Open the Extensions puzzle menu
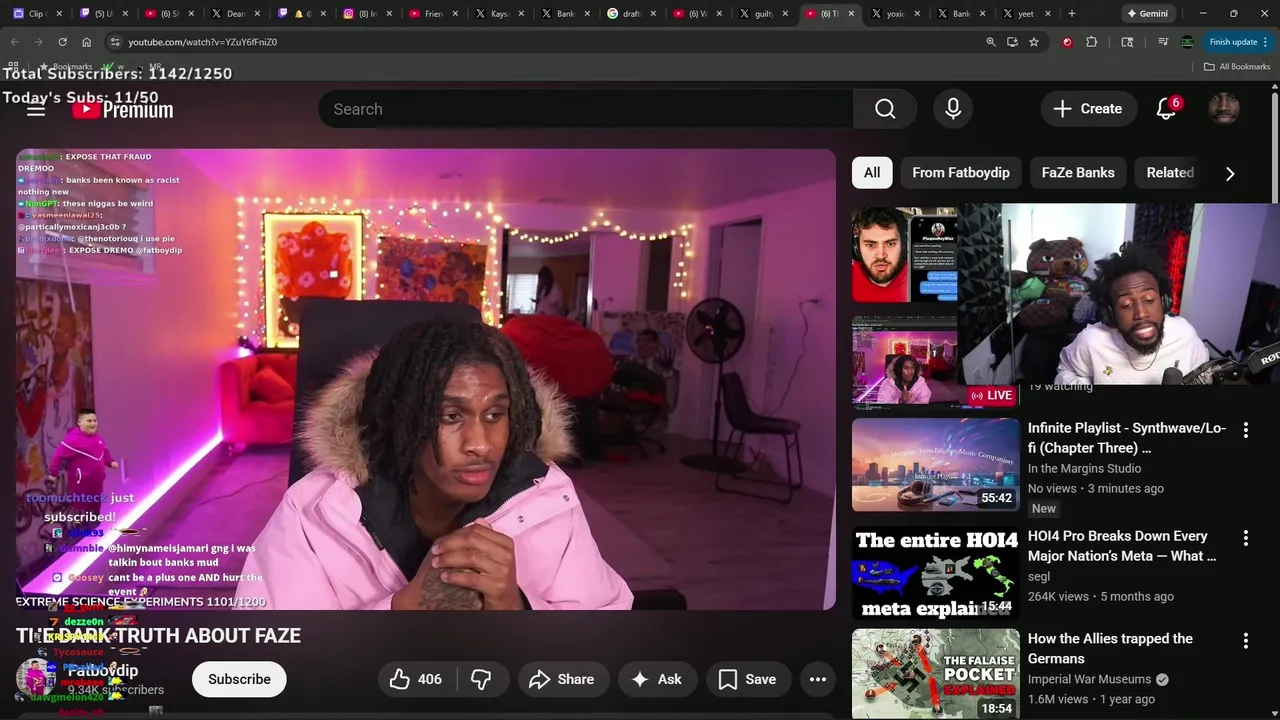Screen dimensions: 1280x720 [x=1091, y=42]
